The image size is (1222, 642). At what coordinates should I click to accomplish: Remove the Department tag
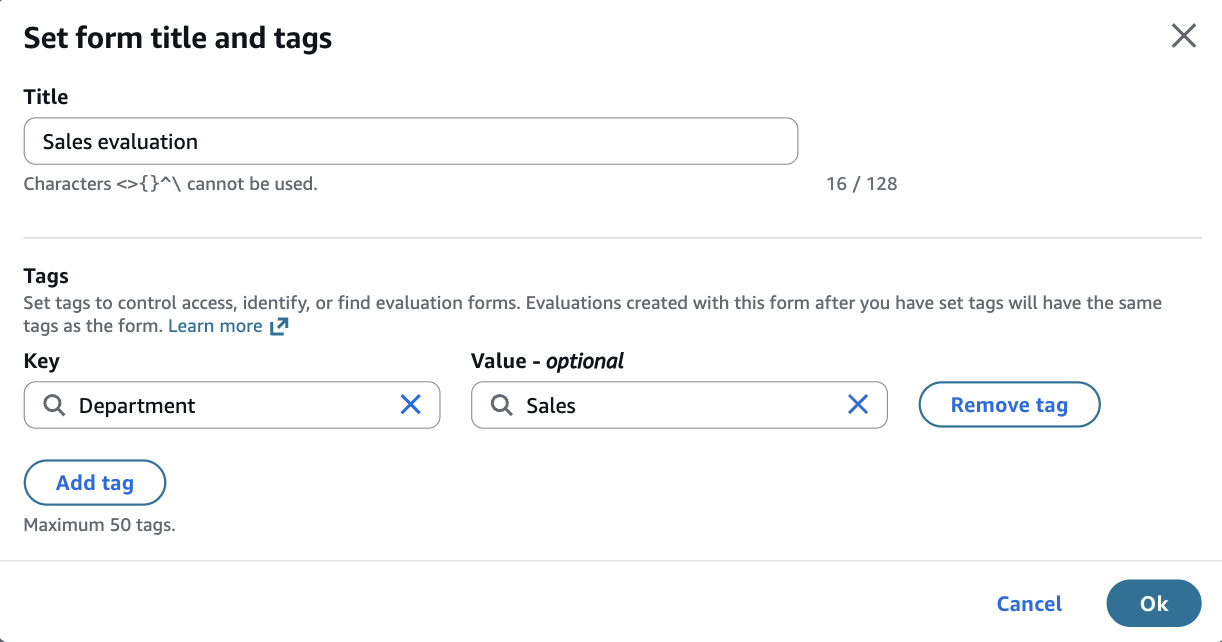(1009, 405)
